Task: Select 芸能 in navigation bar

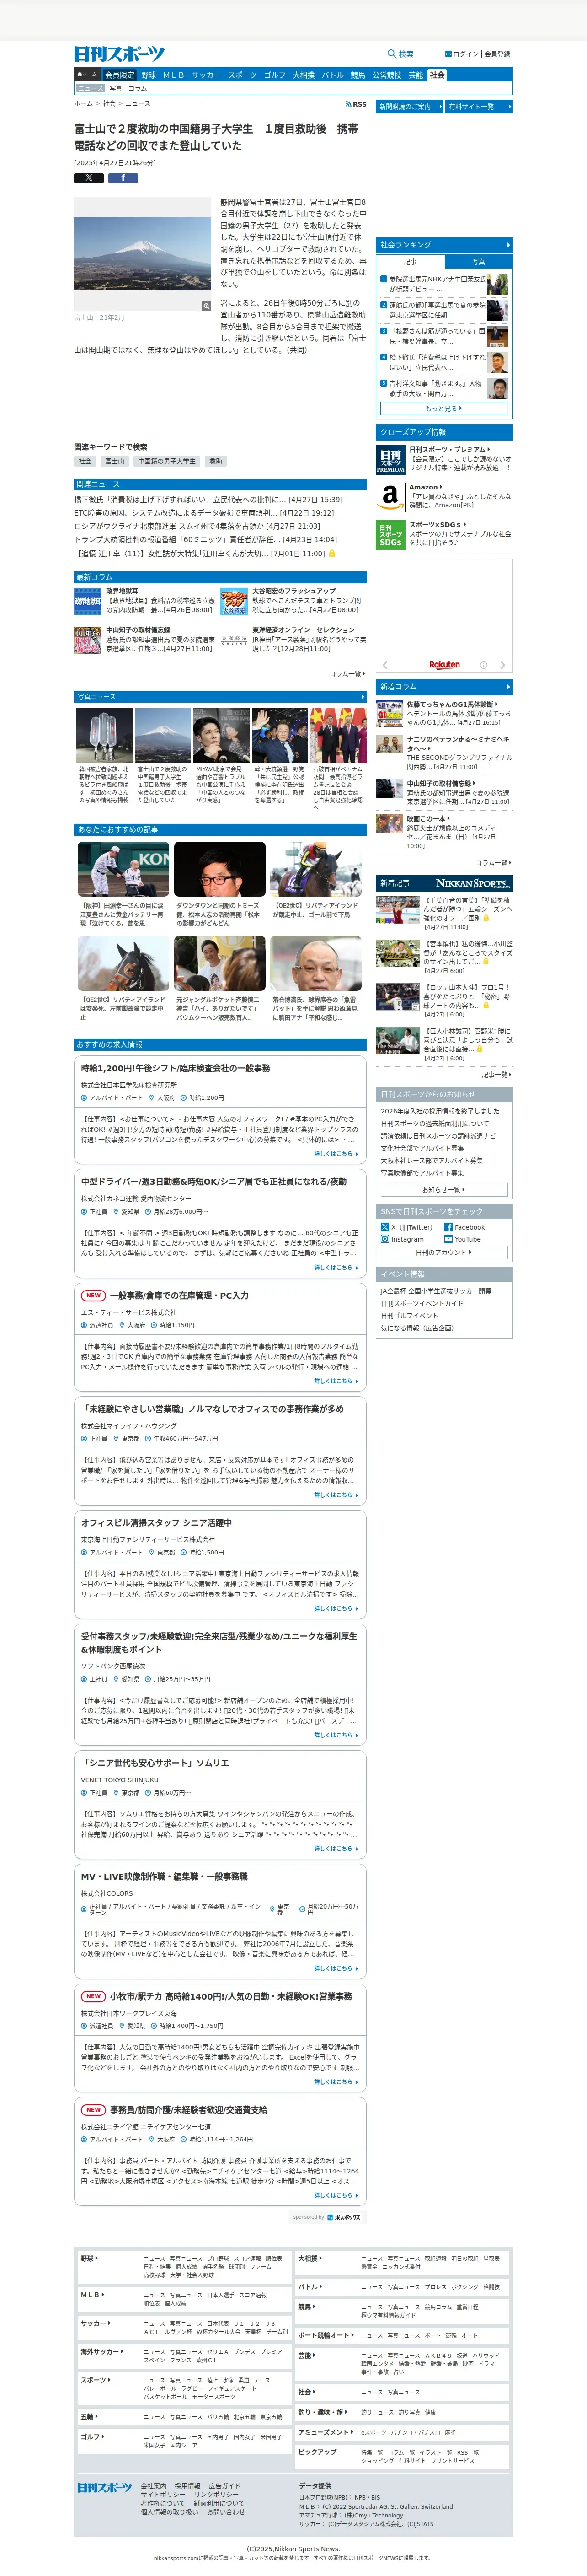Action: coord(415,75)
